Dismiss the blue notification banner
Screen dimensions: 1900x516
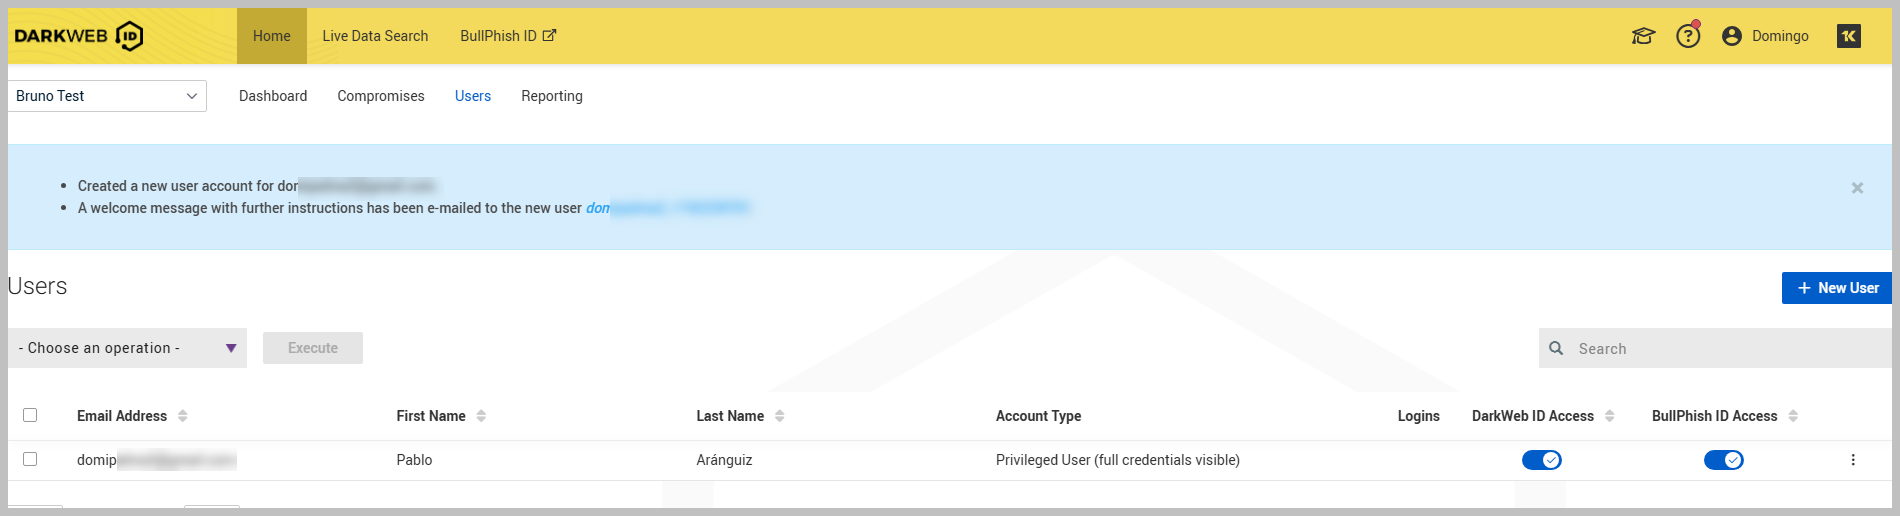(x=1857, y=188)
